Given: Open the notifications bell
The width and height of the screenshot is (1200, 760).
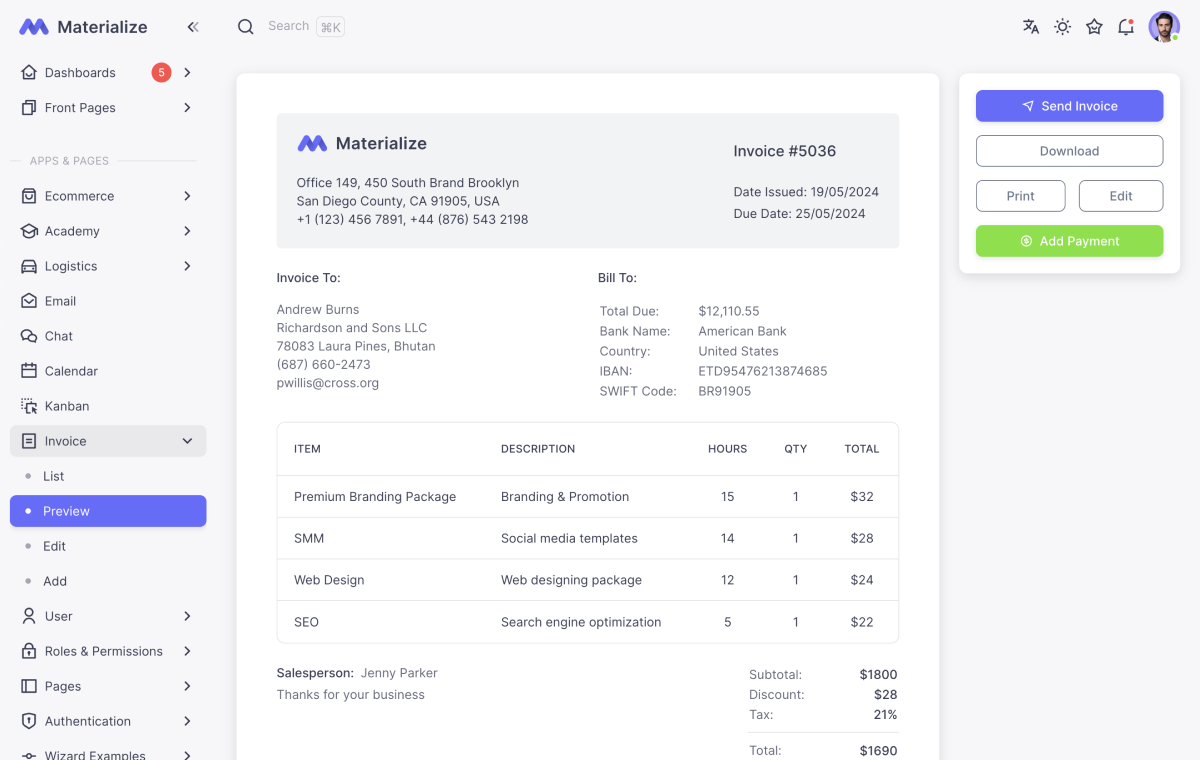Looking at the screenshot, I should tap(1126, 27).
